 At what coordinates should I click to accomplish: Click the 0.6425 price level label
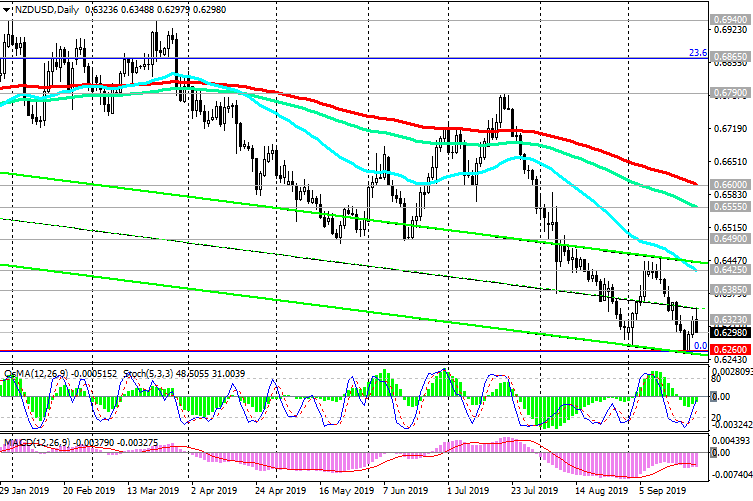[729, 269]
